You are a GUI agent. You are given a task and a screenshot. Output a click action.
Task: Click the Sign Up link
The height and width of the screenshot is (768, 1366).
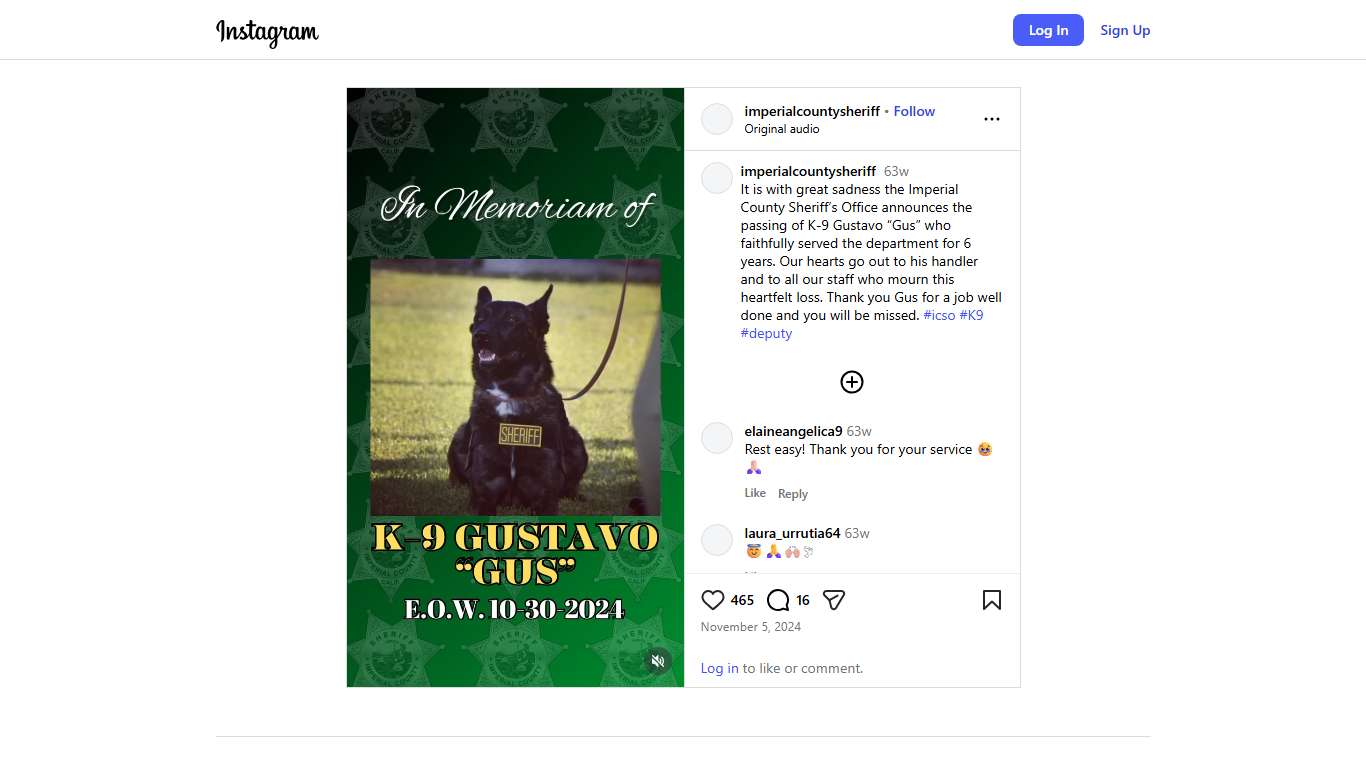[1125, 30]
